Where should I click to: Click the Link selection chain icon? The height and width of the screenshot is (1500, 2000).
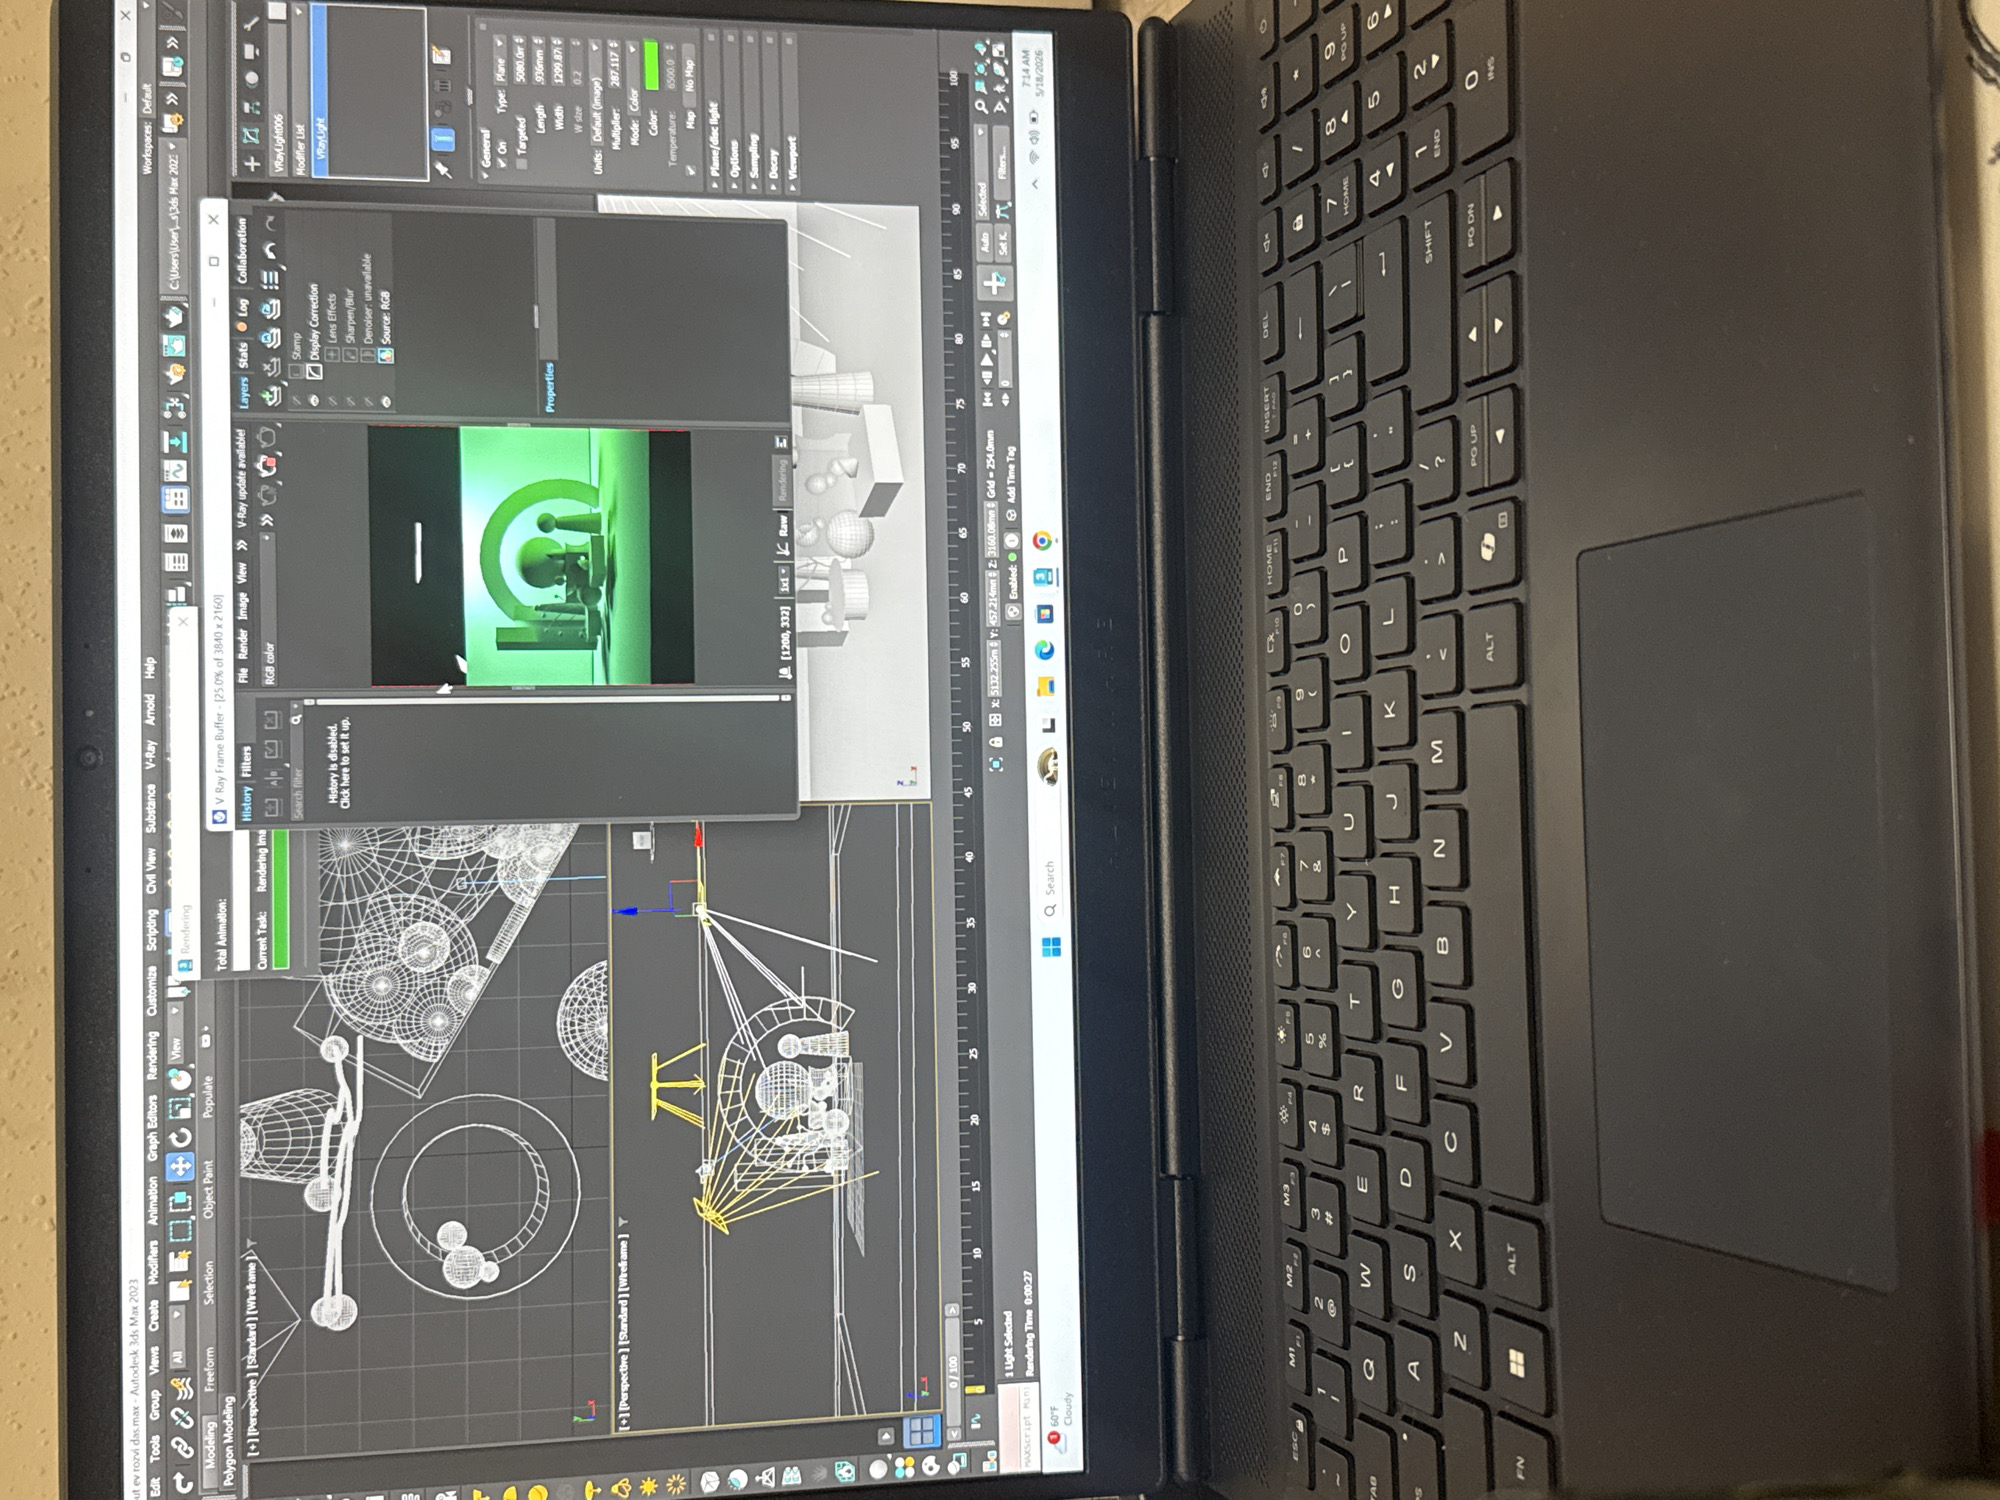pos(182,1445)
